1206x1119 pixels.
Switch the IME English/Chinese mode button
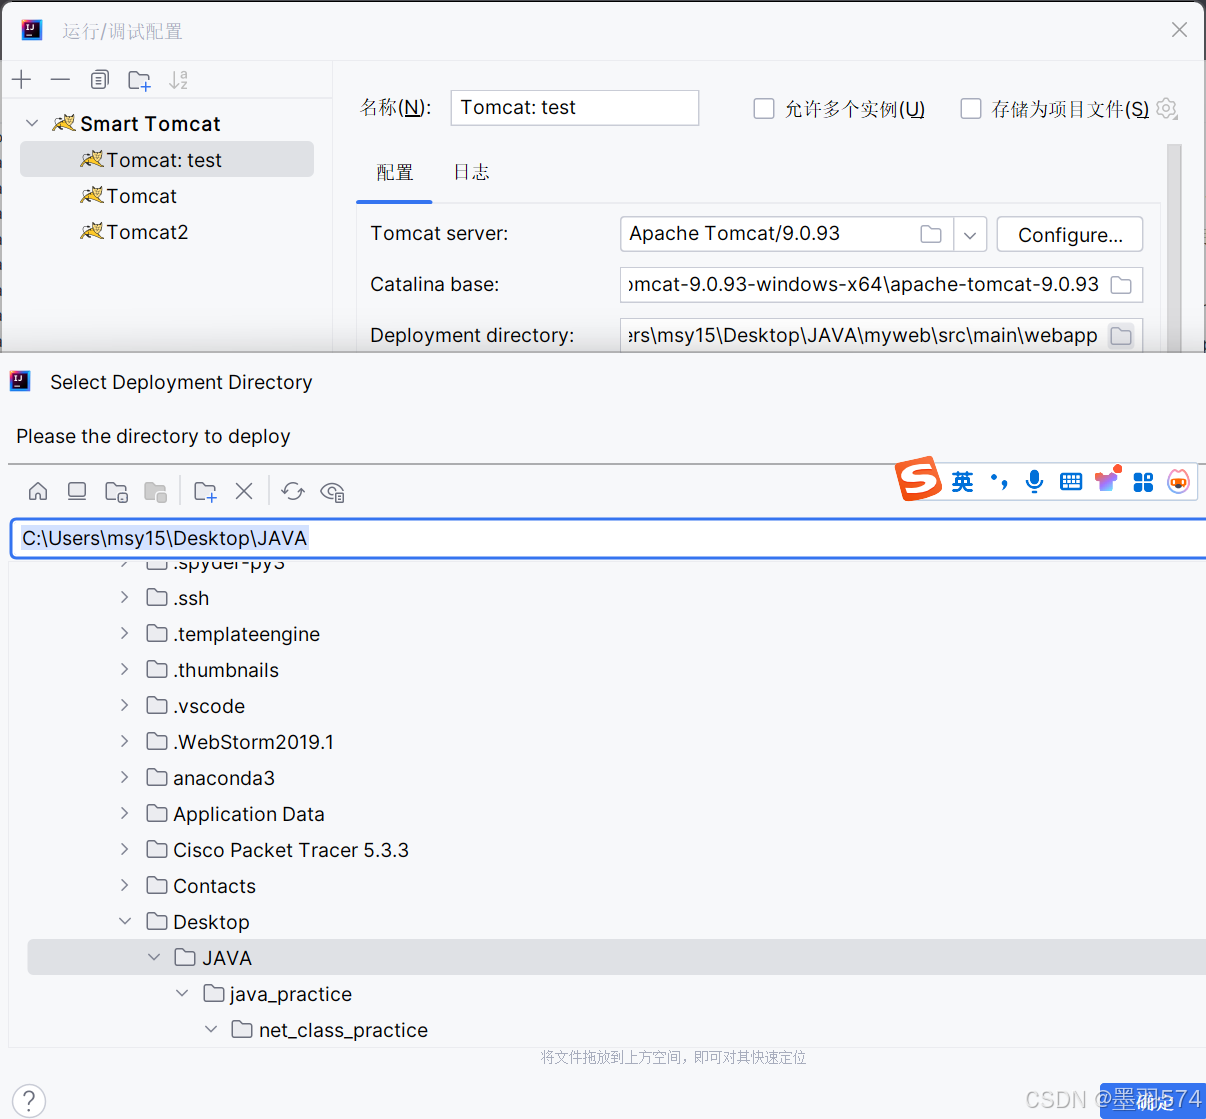tap(962, 482)
